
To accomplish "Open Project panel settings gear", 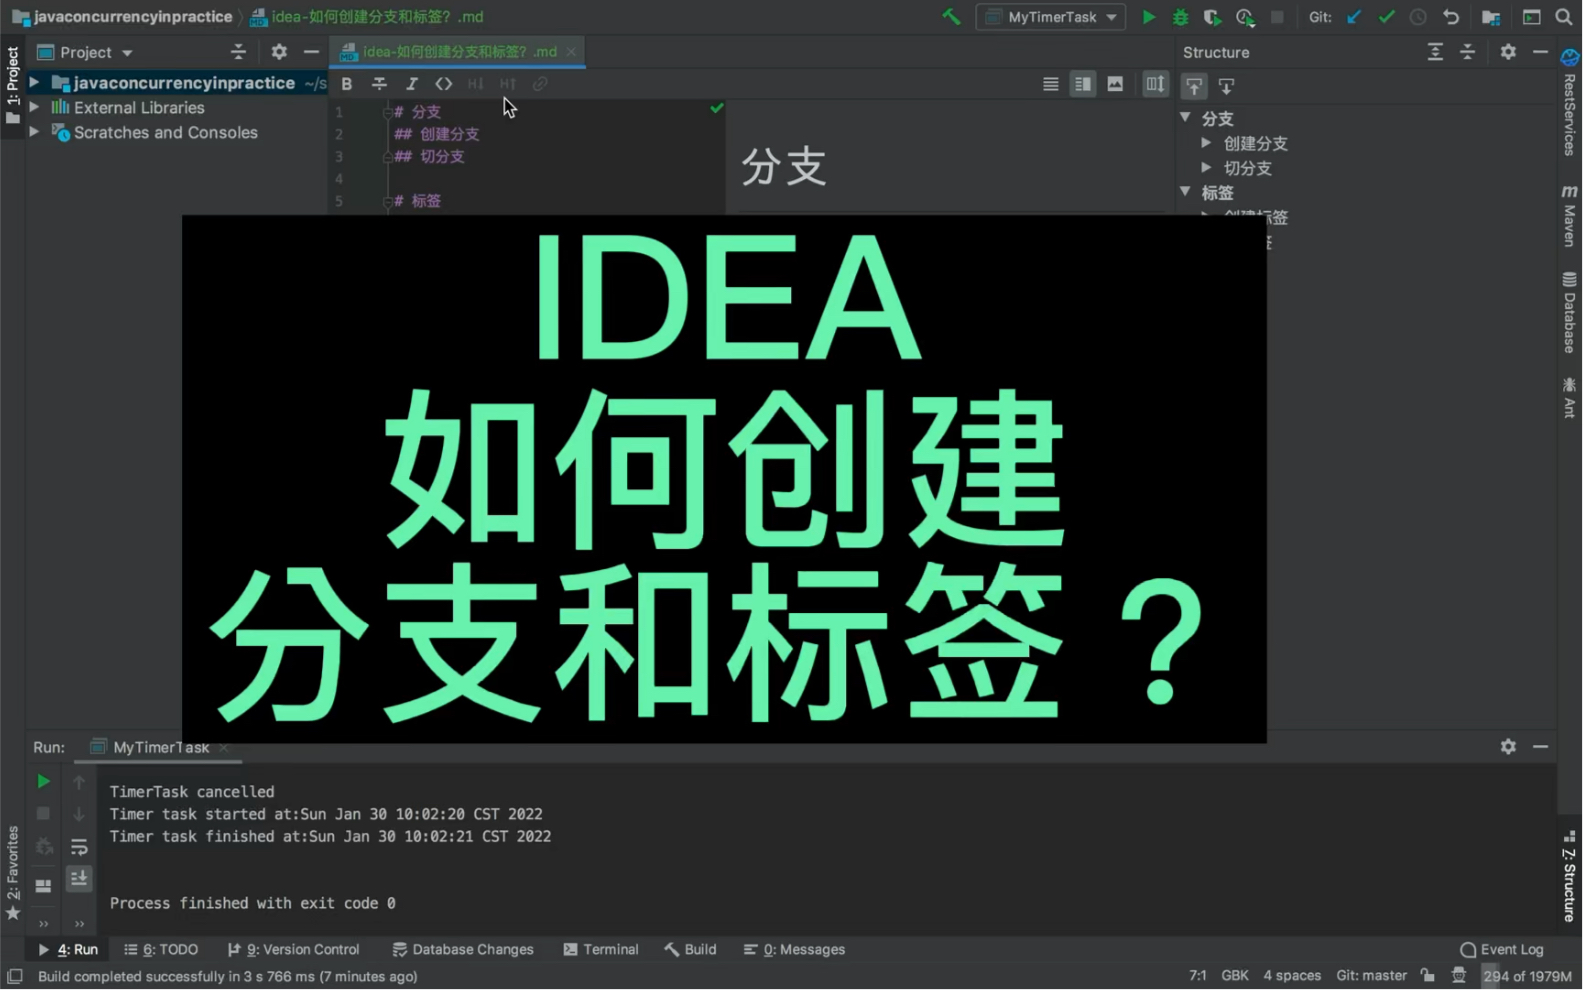I will click(x=279, y=52).
